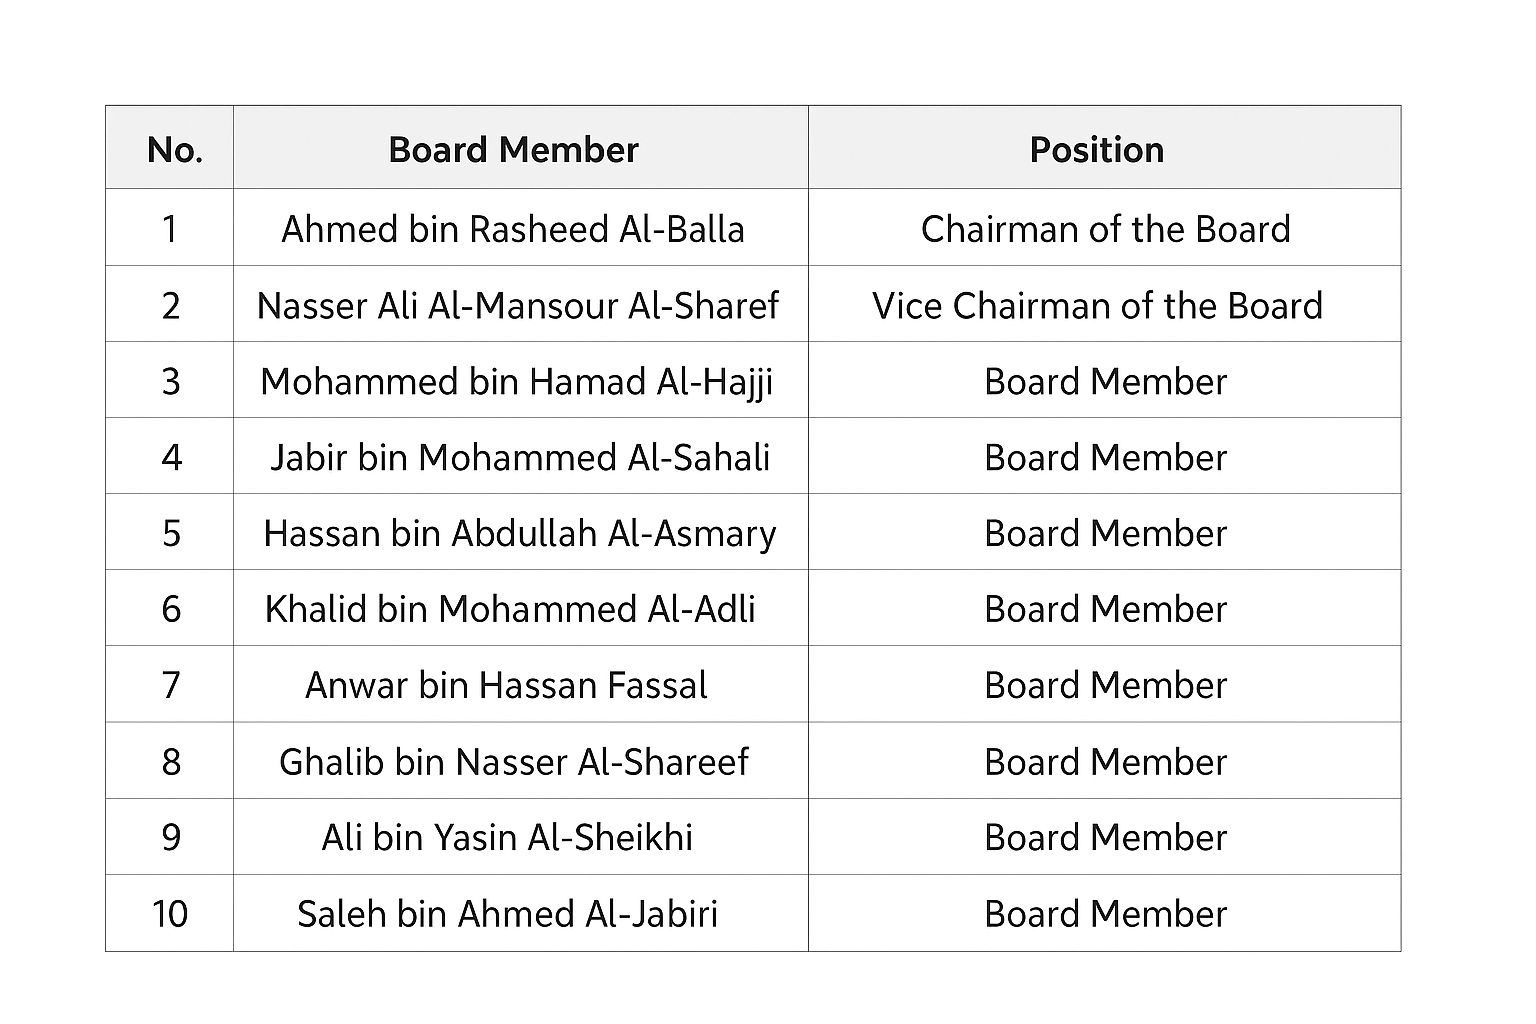Click Saleh bin Ahmed Al-Jabiri
The image size is (1536, 1024).
tap(507, 914)
